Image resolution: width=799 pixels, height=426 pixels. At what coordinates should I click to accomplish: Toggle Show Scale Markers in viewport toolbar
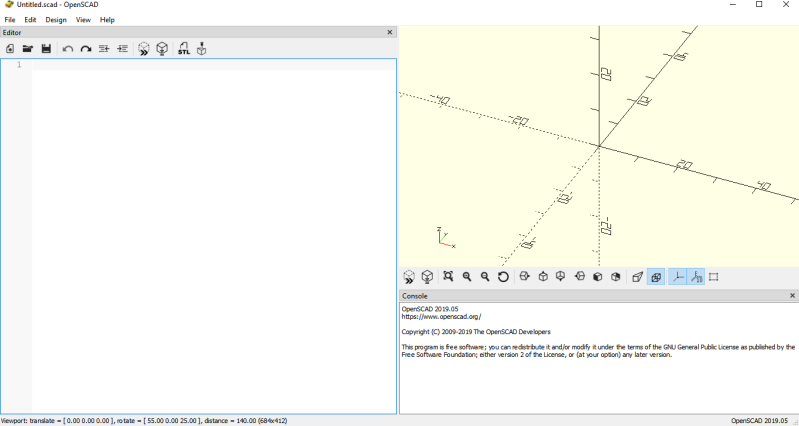[696, 277]
